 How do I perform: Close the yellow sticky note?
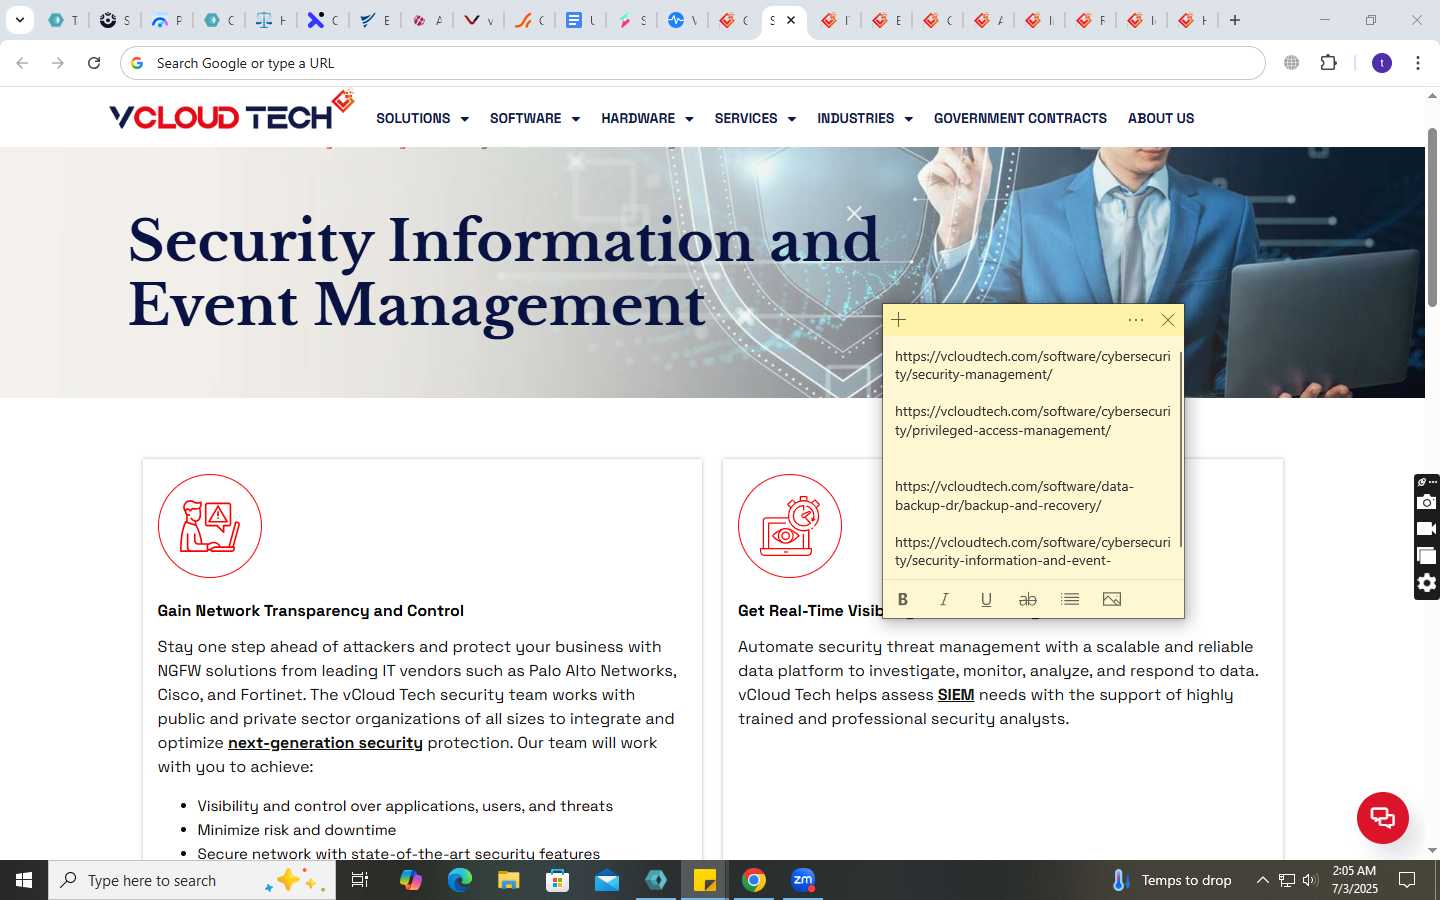[x=1168, y=320]
